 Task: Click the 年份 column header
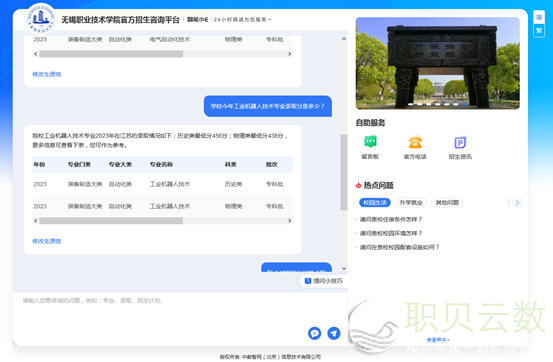[39, 164]
